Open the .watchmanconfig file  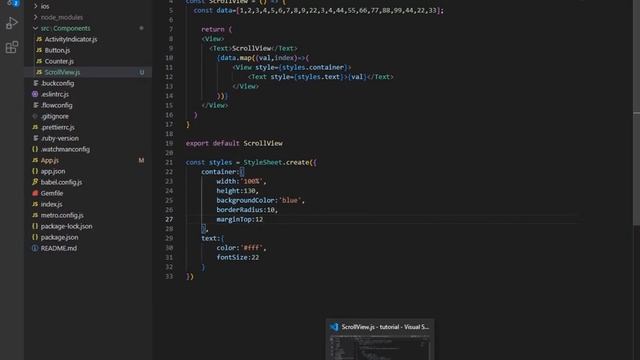(65, 149)
